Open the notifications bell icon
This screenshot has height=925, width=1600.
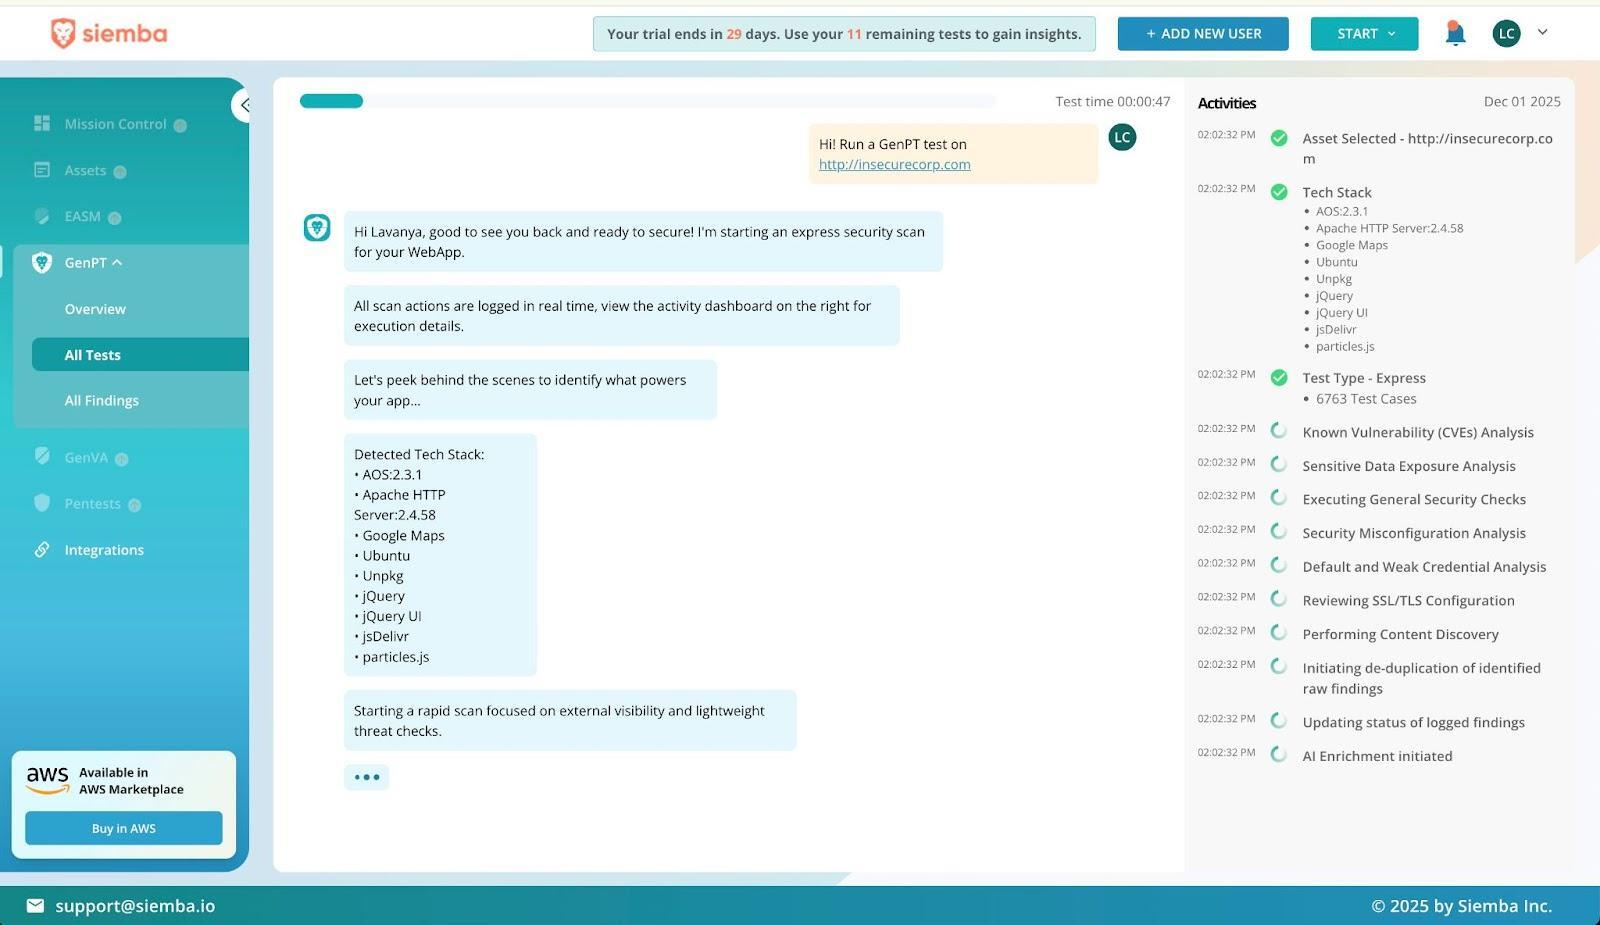[1455, 33]
